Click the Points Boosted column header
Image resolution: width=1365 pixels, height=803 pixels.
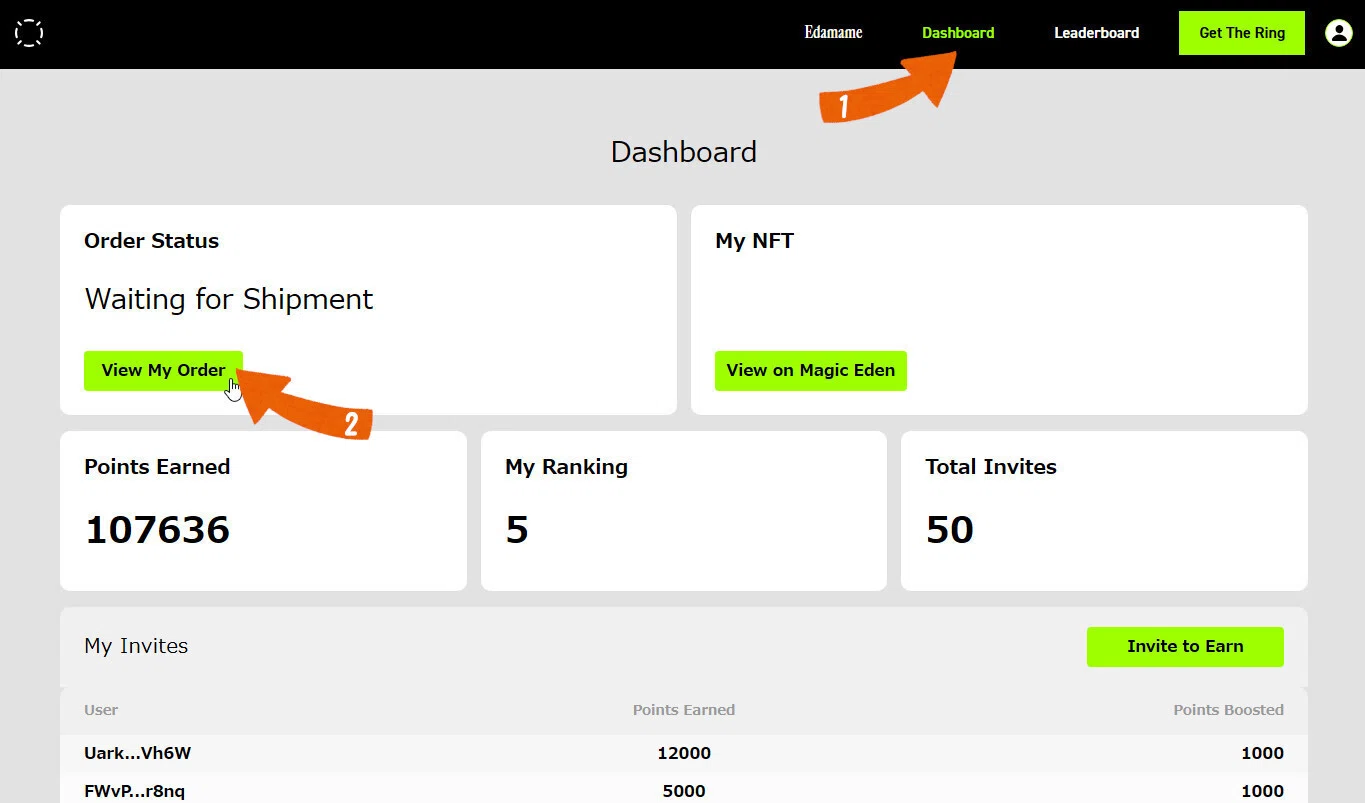pos(1228,710)
